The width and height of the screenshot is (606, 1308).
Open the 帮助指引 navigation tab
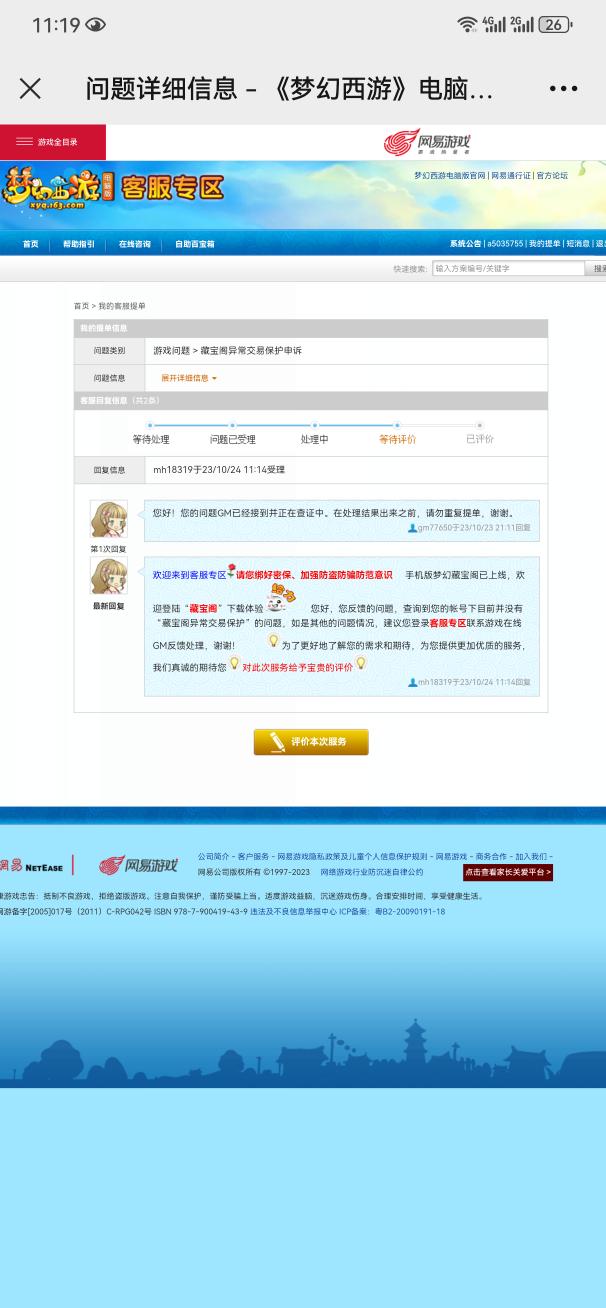(x=78, y=244)
